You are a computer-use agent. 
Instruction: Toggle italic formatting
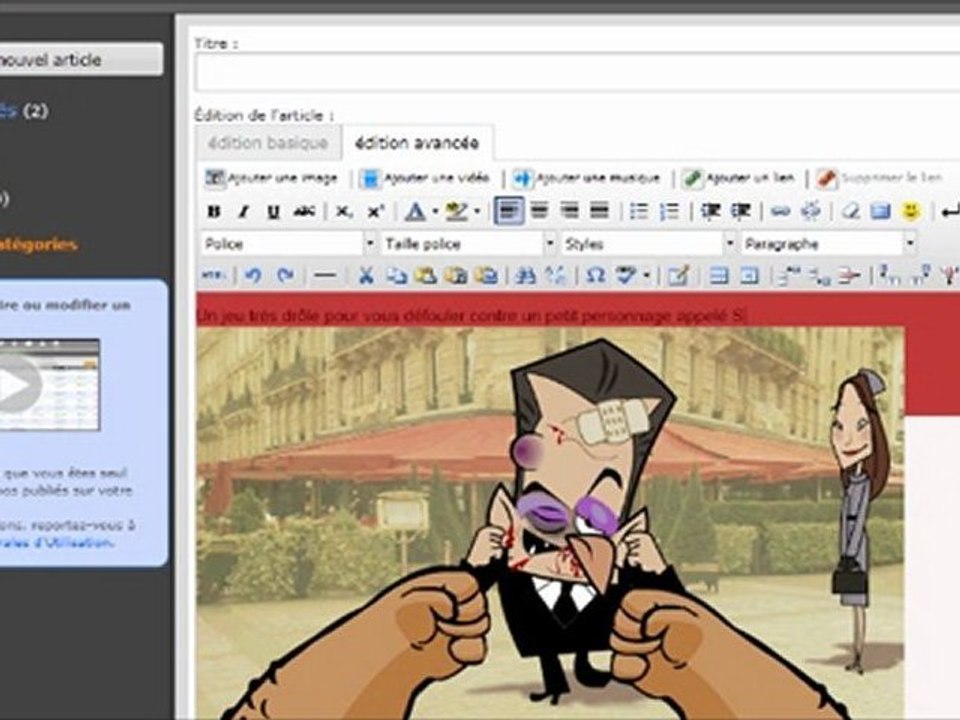point(244,212)
